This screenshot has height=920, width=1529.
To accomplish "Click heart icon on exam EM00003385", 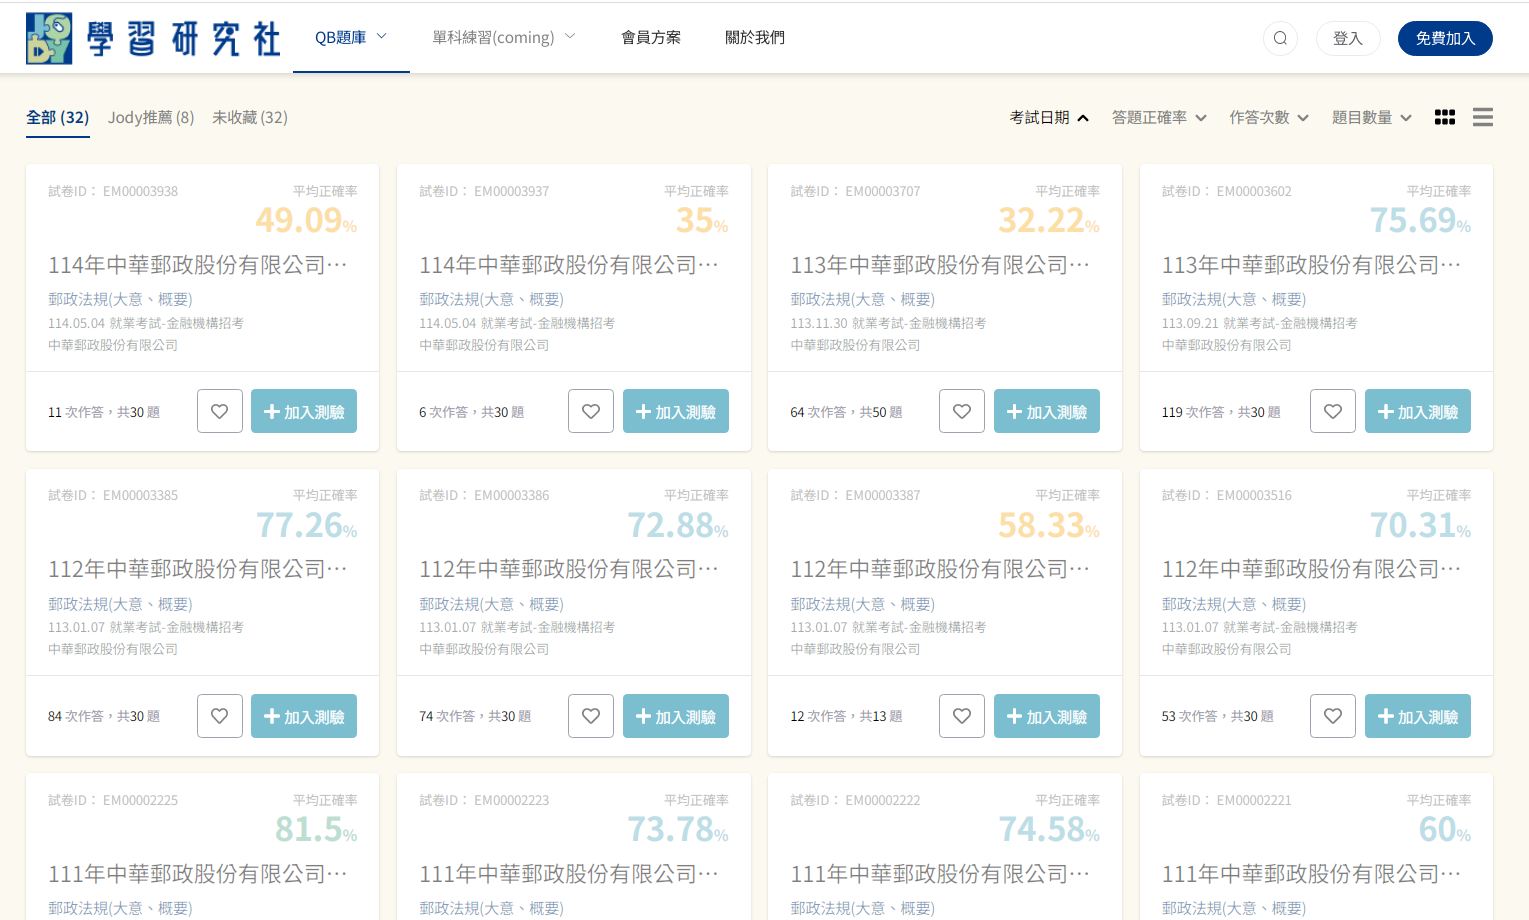I will click(220, 716).
